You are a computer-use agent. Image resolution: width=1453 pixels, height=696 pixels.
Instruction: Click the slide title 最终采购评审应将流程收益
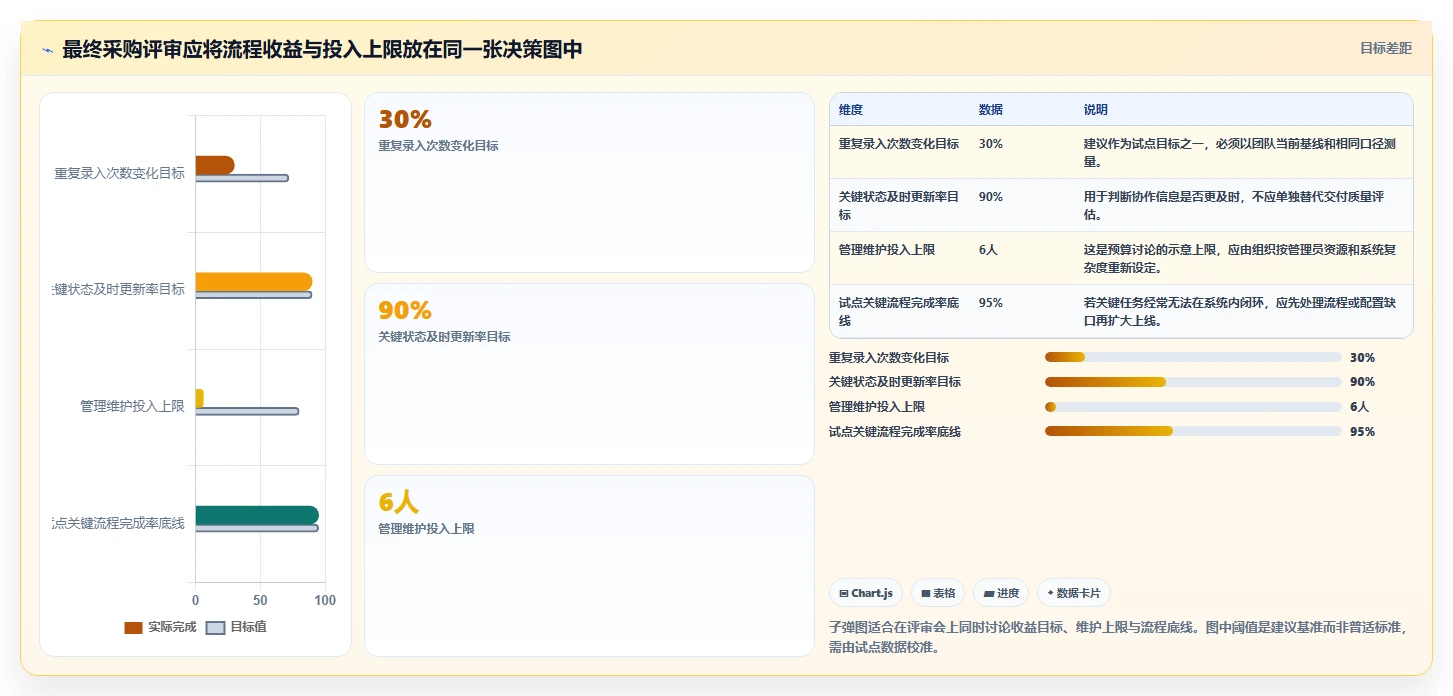pos(322,50)
